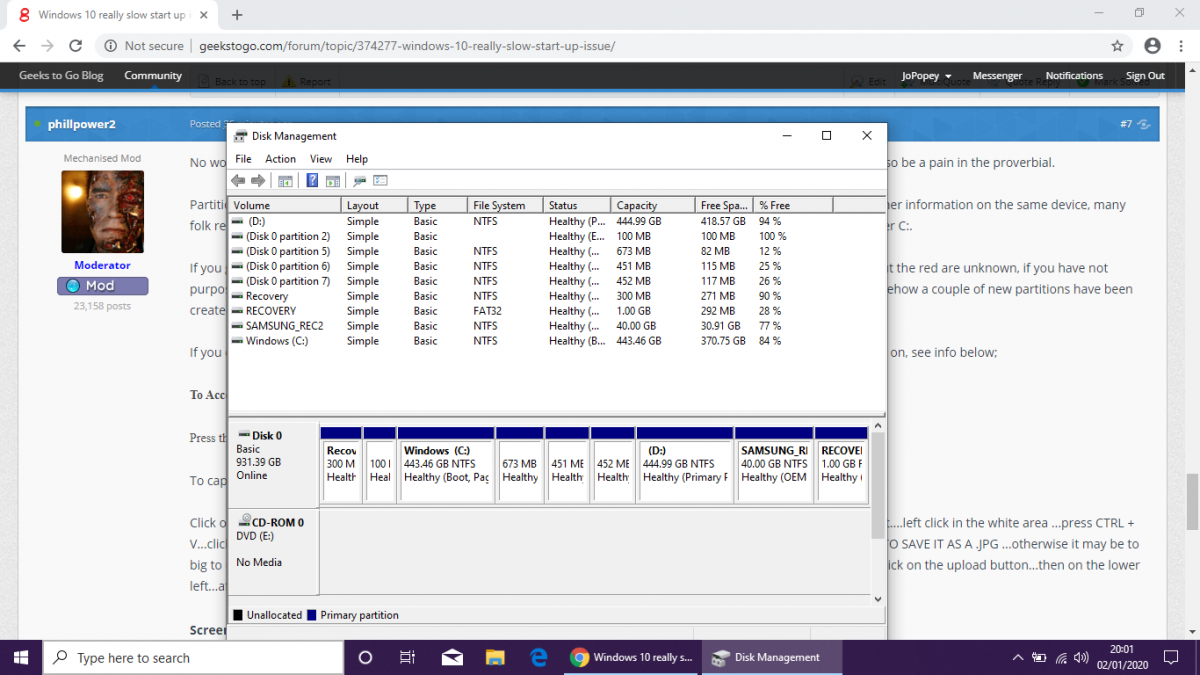The image size is (1200, 675).
Task: Open Chrome's three-dot menu
Action: [x=1182, y=45]
